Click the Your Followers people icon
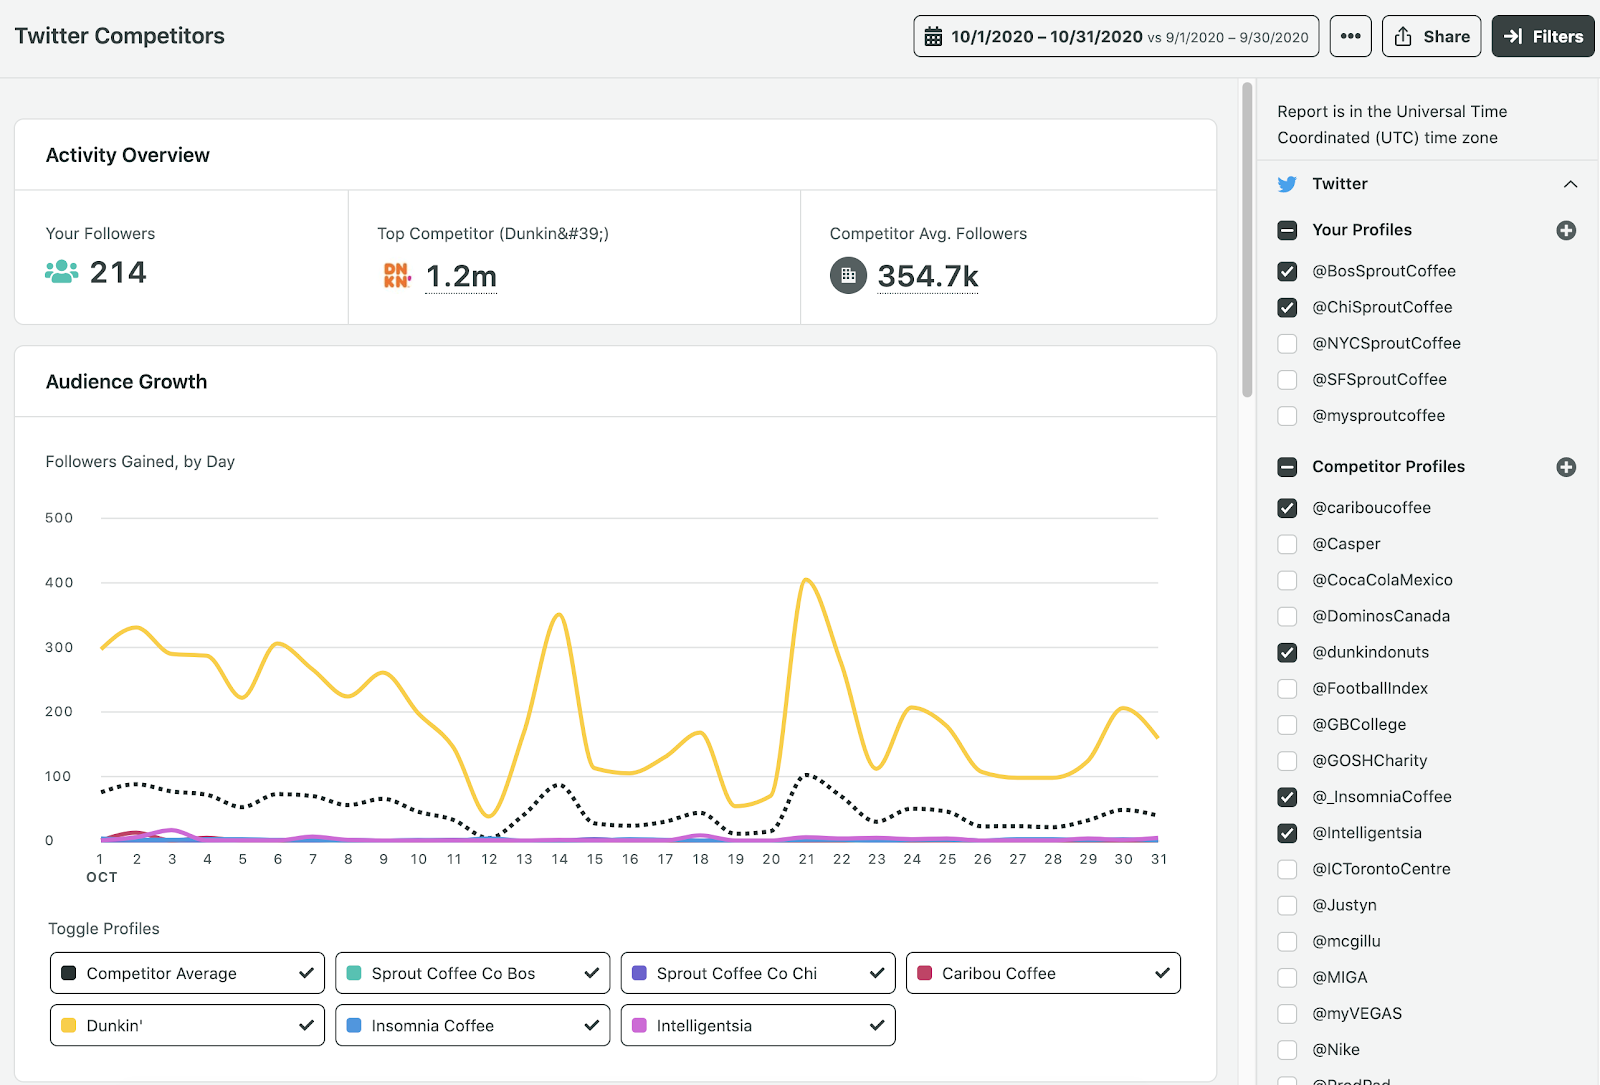The image size is (1600, 1085). pyautogui.click(x=61, y=272)
